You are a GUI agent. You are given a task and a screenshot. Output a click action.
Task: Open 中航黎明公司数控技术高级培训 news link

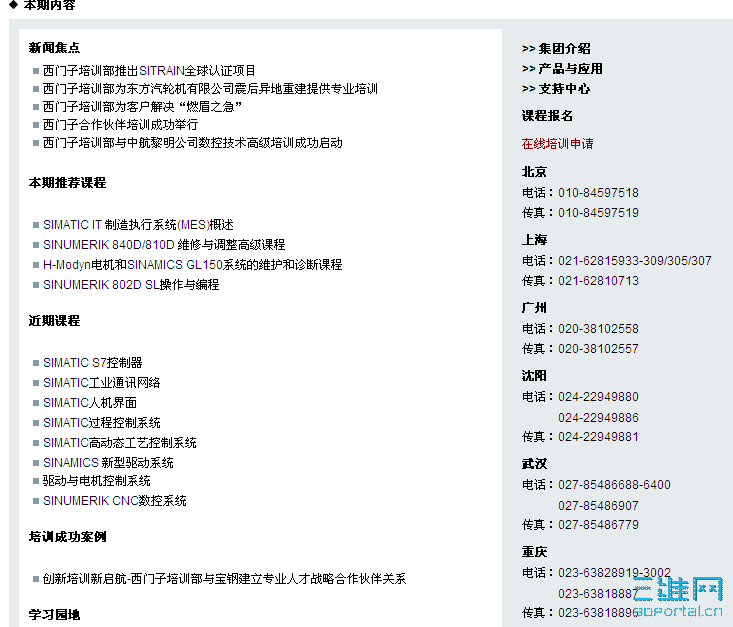[x=193, y=143]
